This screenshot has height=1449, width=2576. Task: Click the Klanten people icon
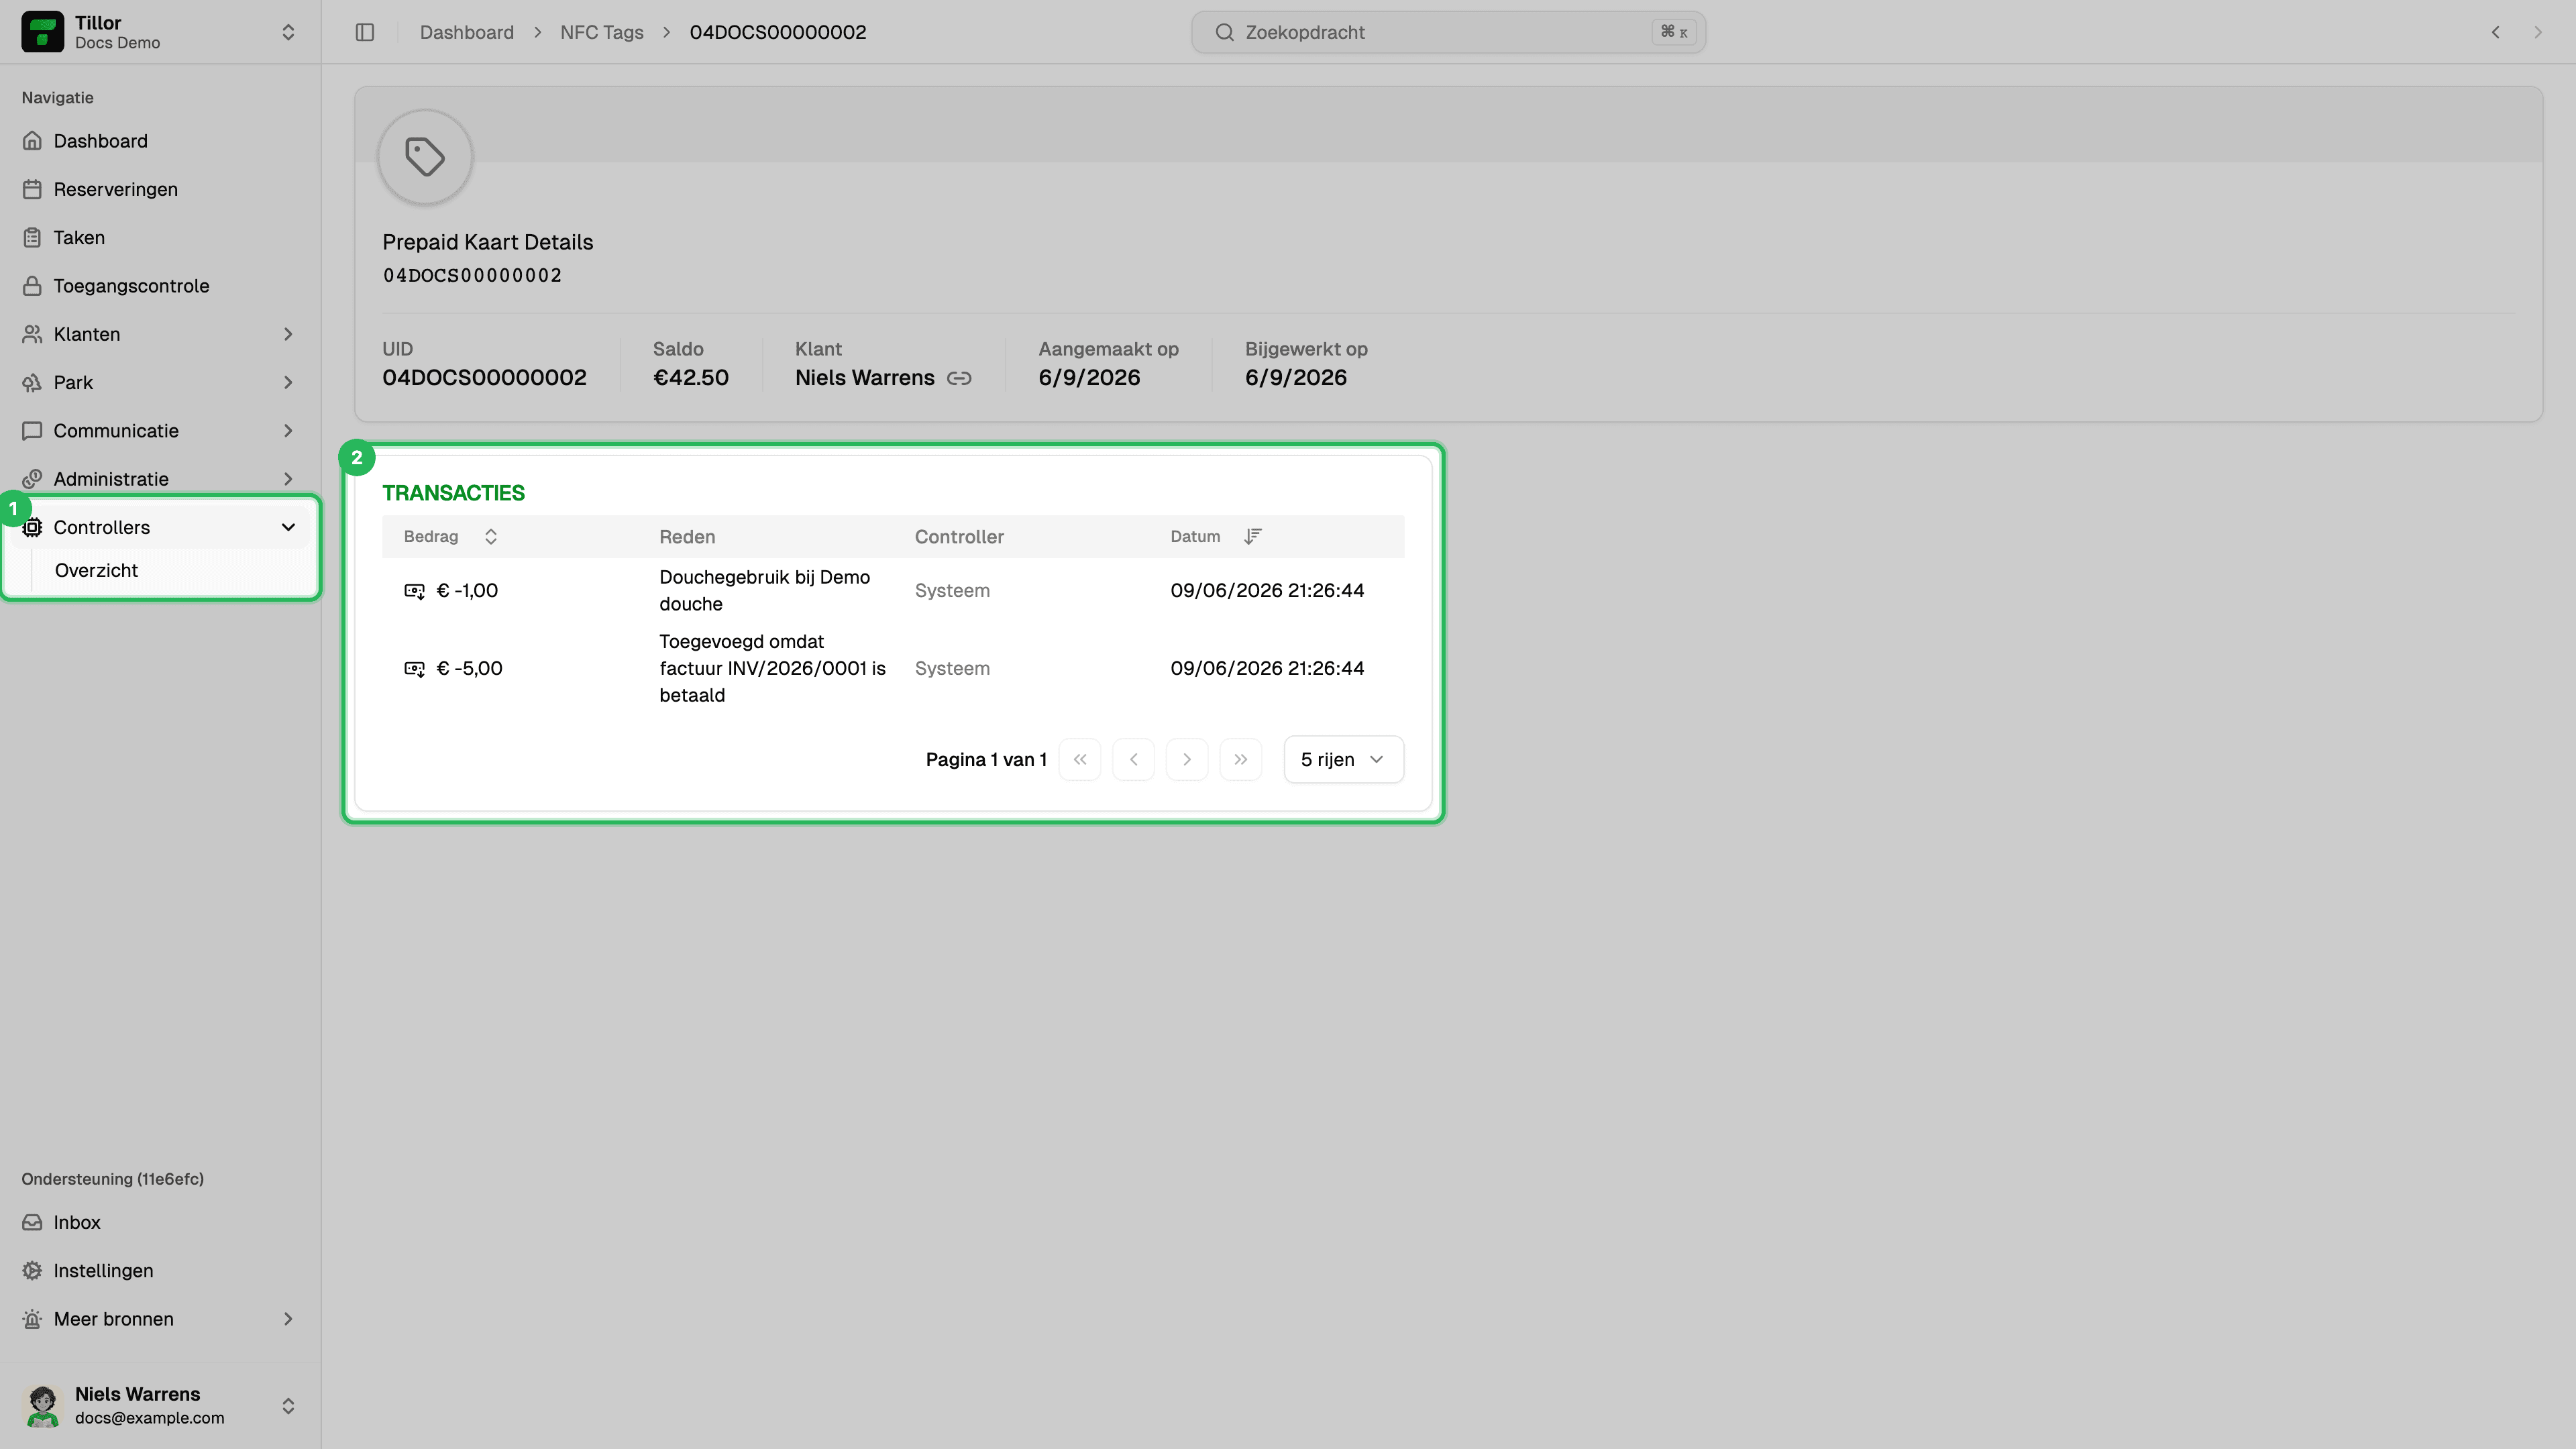click(32, 334)
